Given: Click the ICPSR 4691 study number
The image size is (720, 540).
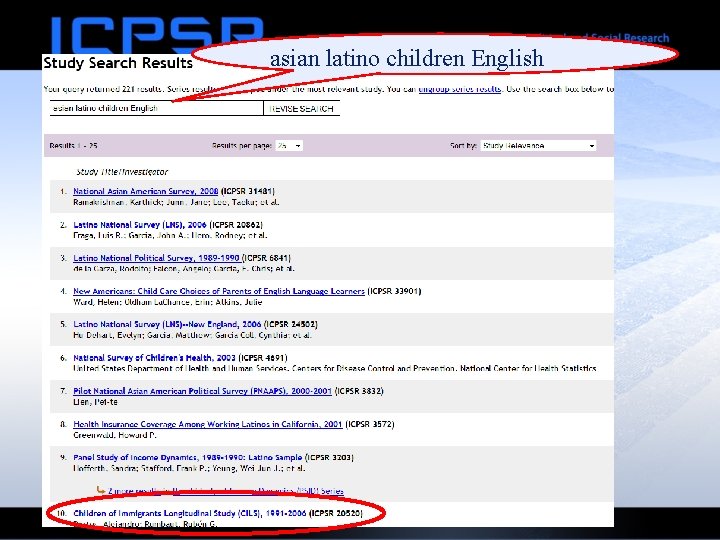Looking at the screenshot, I should [263, 357].
